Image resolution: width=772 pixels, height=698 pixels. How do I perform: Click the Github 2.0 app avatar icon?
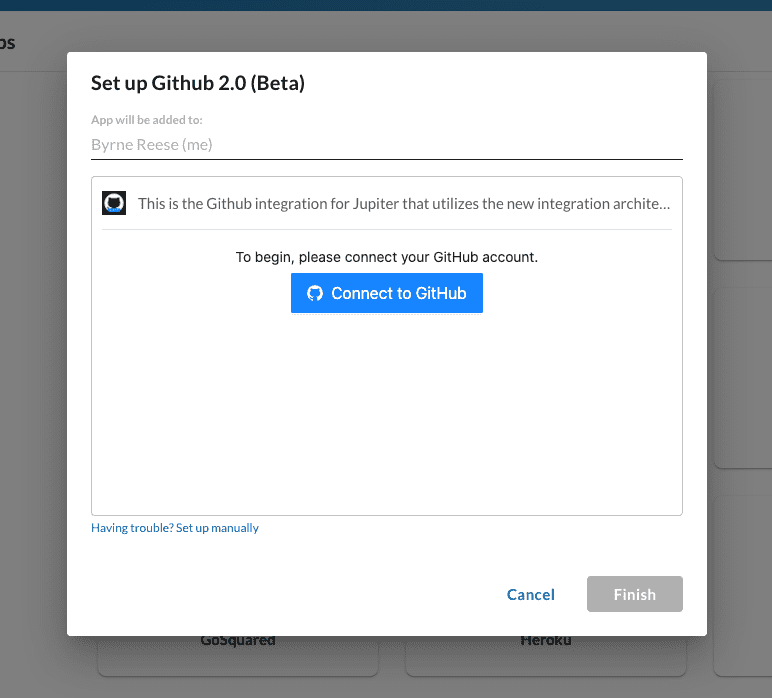pyautogui.click(x=114, y=203)
